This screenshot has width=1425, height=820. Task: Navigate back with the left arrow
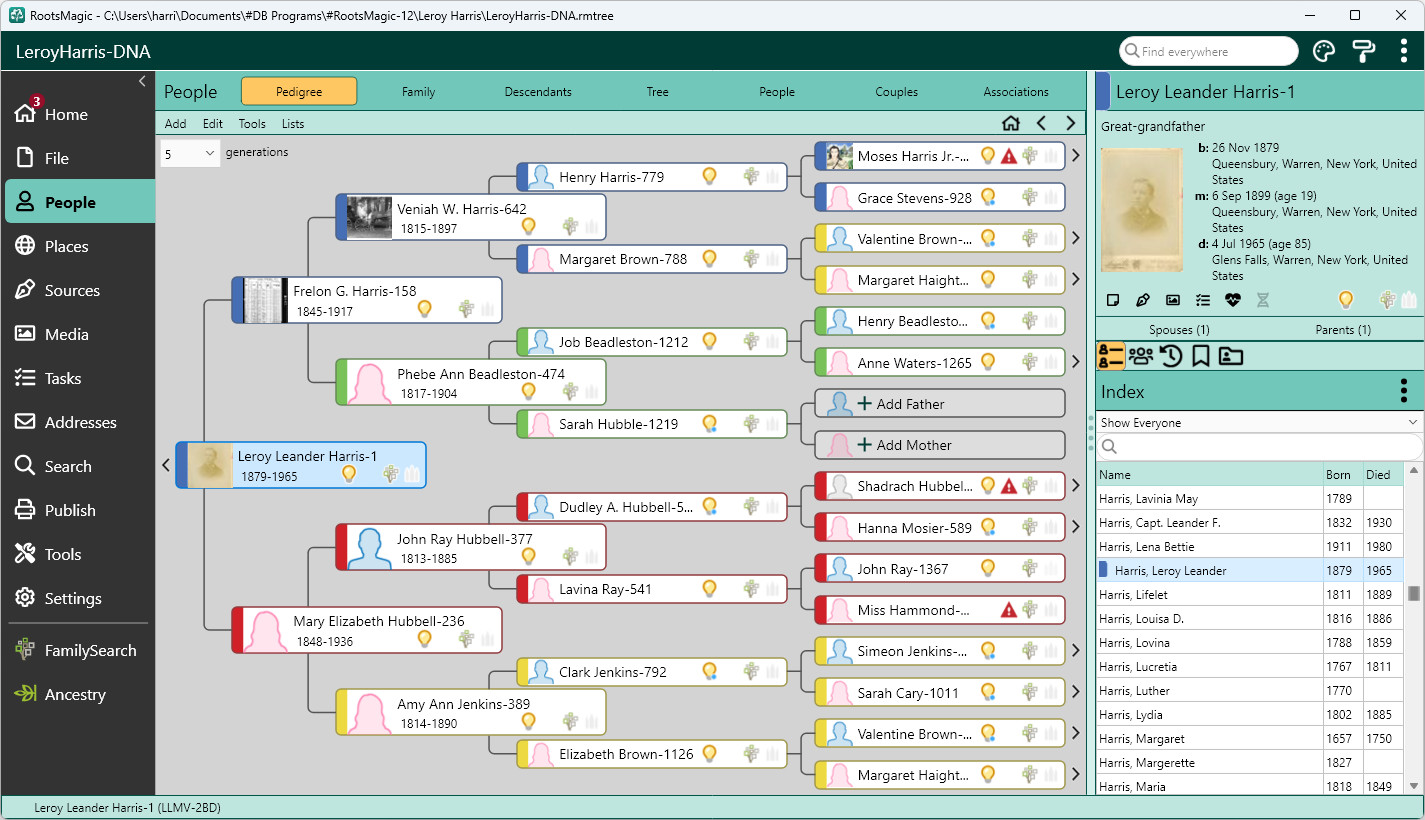click(1041, 123)
